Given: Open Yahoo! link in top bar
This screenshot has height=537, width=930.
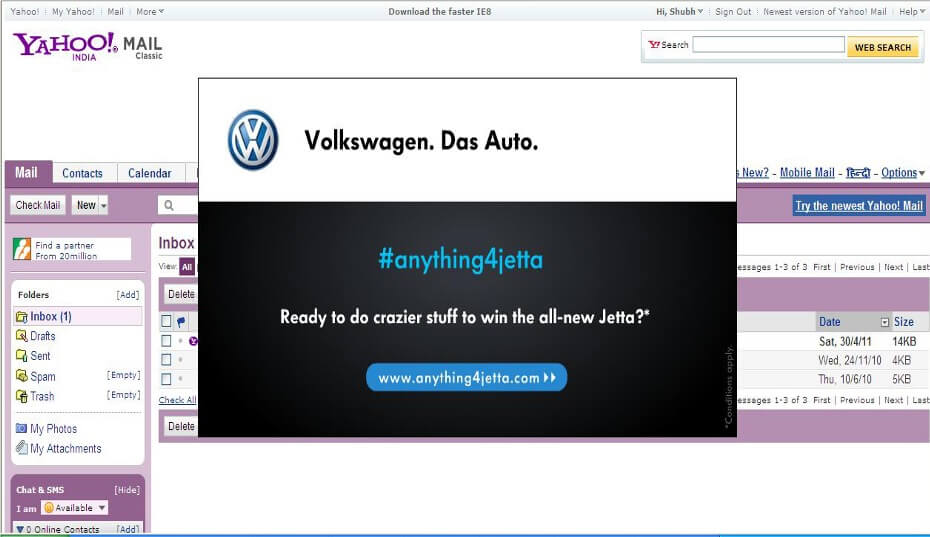Looking at the screenshot, I should point(24,11).
